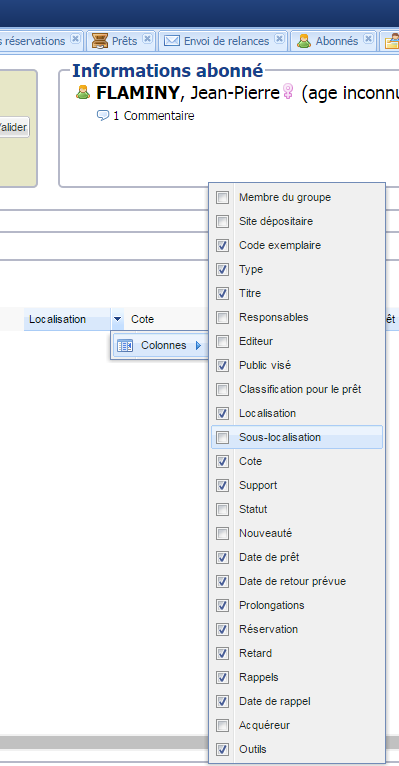This screenshot has height=766, width=399.
Task: Open the Prêts tab
Action: click(121, 41)
